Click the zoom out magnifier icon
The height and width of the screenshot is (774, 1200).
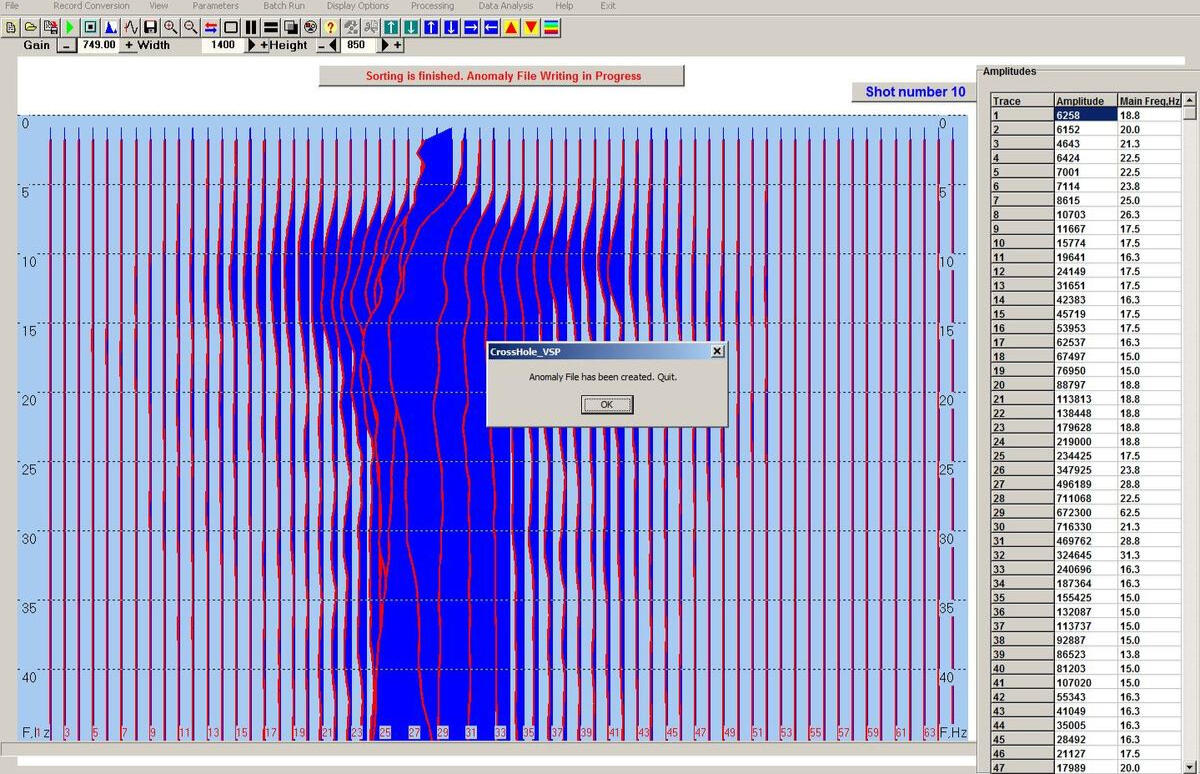190,27
